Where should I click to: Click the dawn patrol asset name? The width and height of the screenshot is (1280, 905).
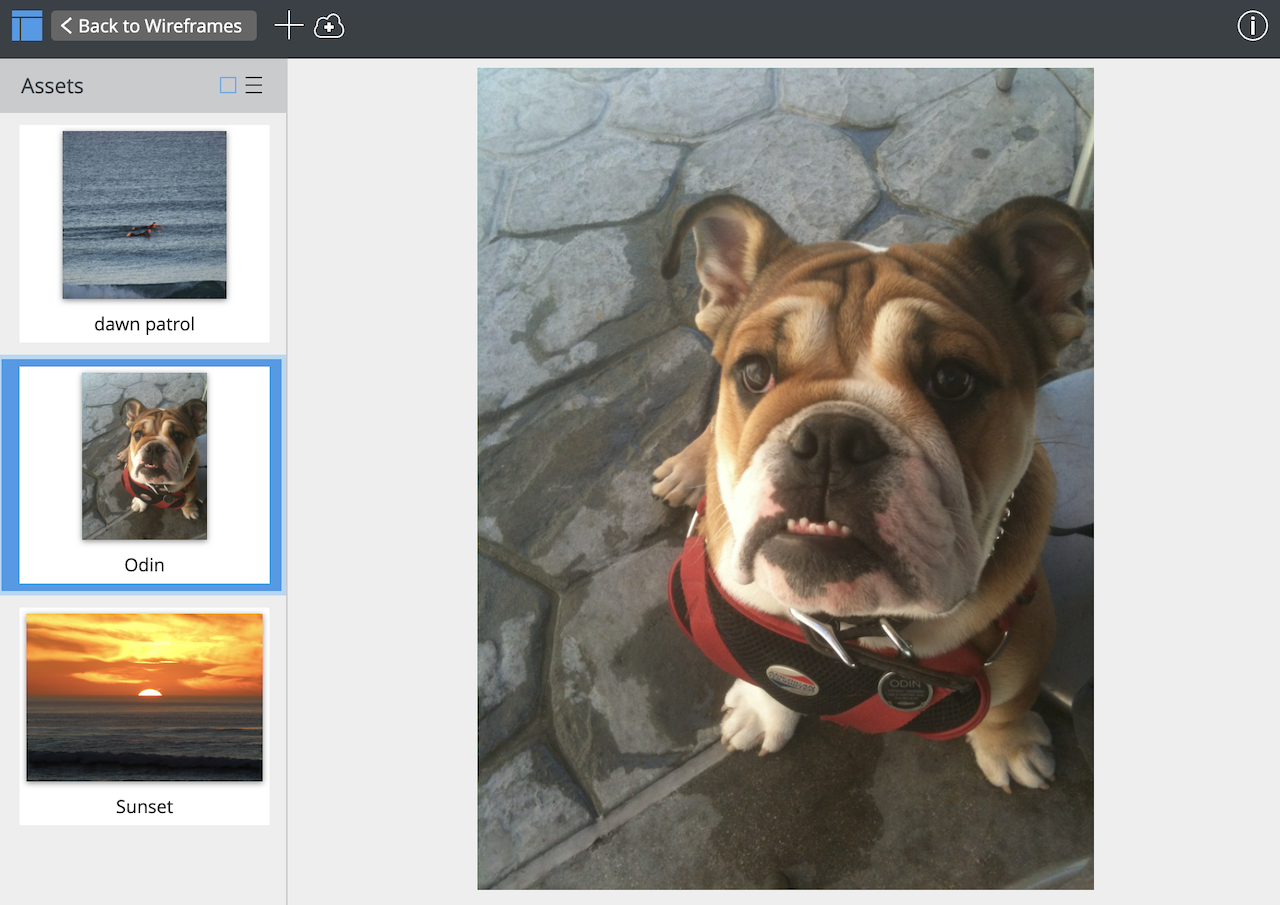(144, 323)
